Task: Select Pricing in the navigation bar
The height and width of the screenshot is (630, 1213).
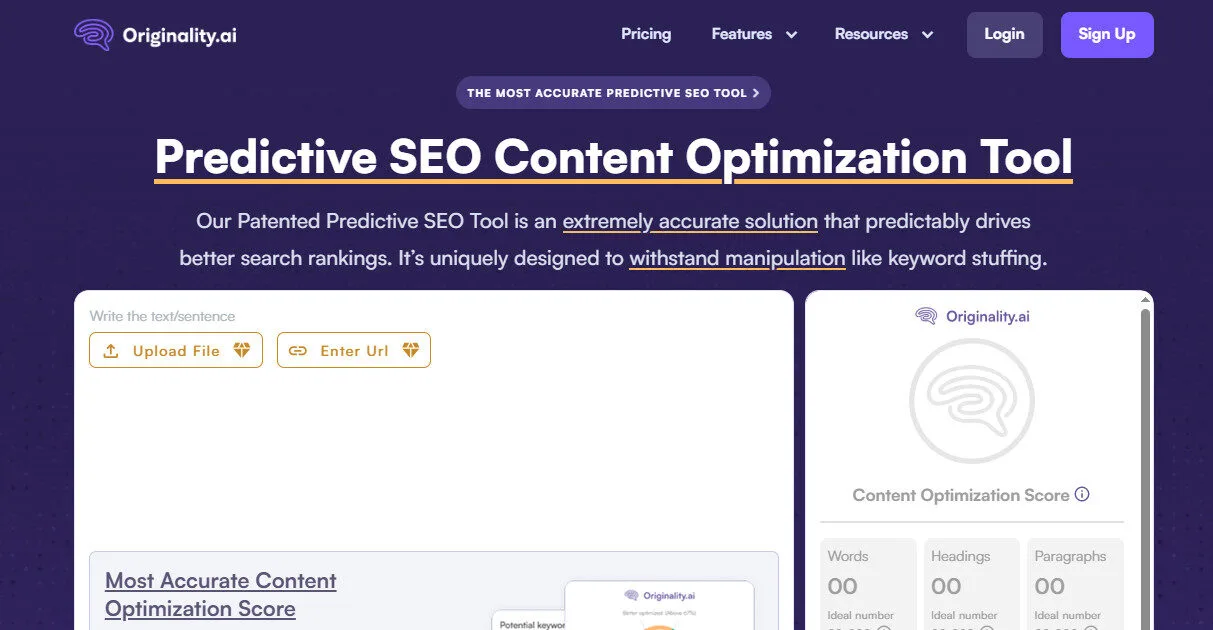Action: pos(646,33)
